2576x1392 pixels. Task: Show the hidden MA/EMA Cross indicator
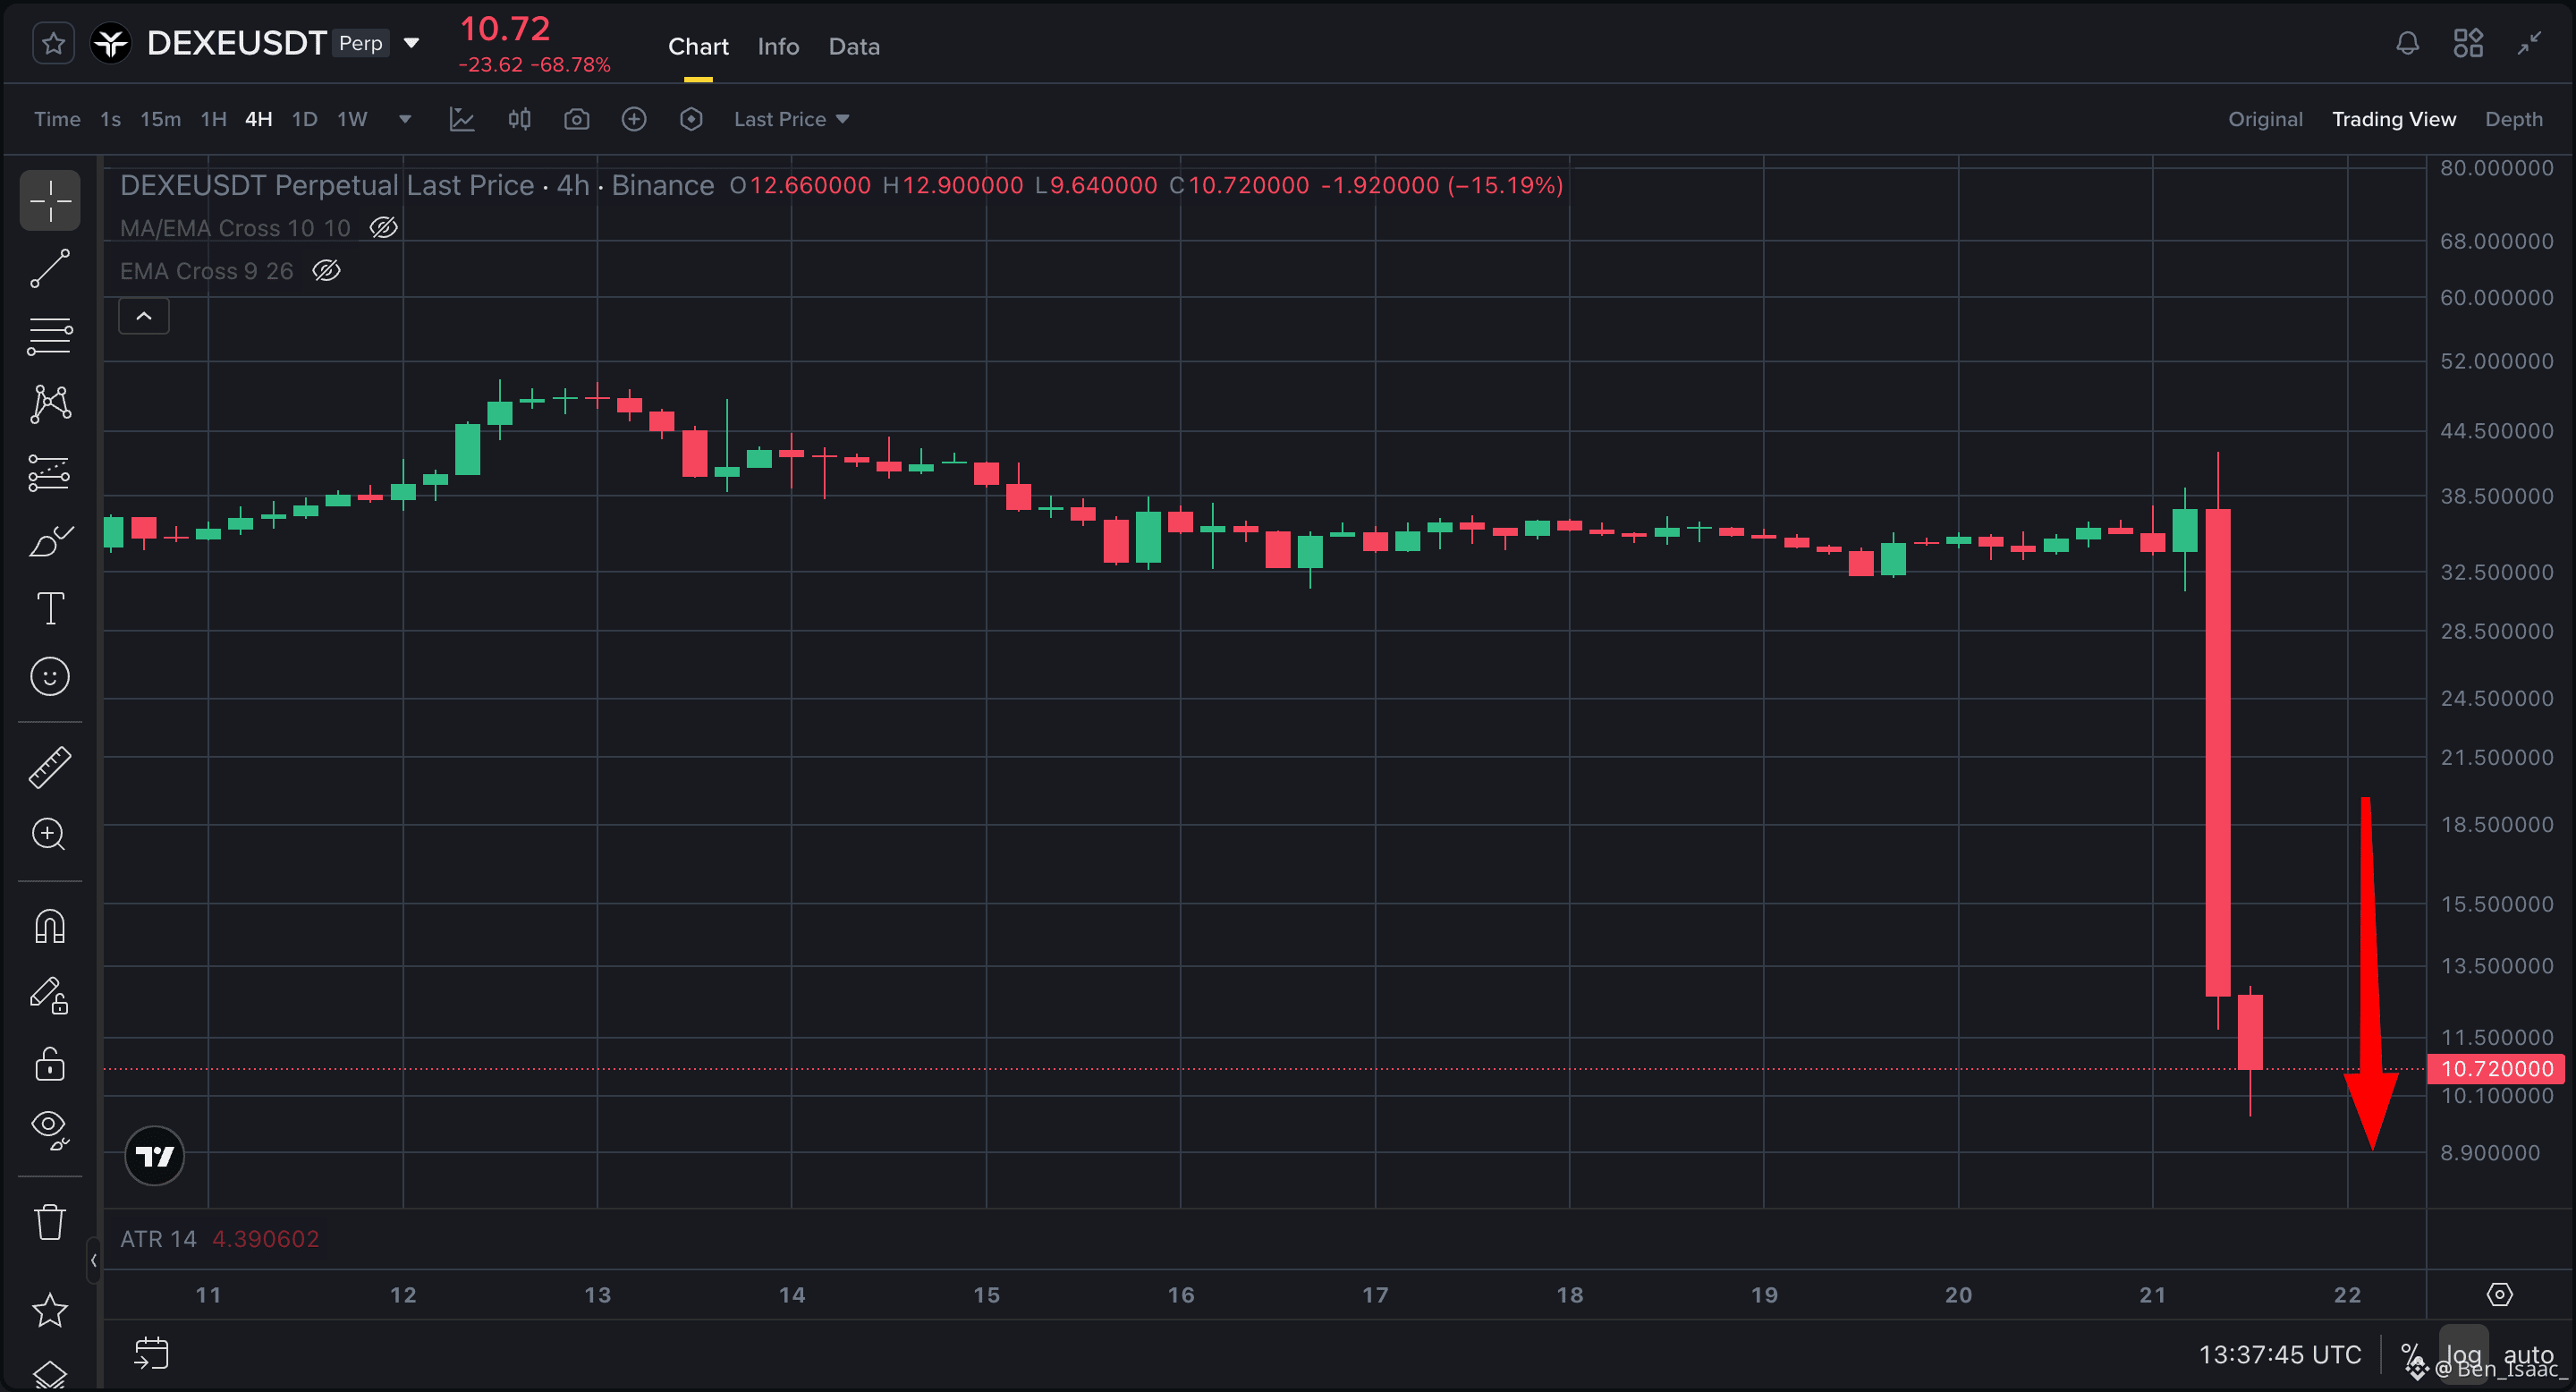click(x=384, y=228)
